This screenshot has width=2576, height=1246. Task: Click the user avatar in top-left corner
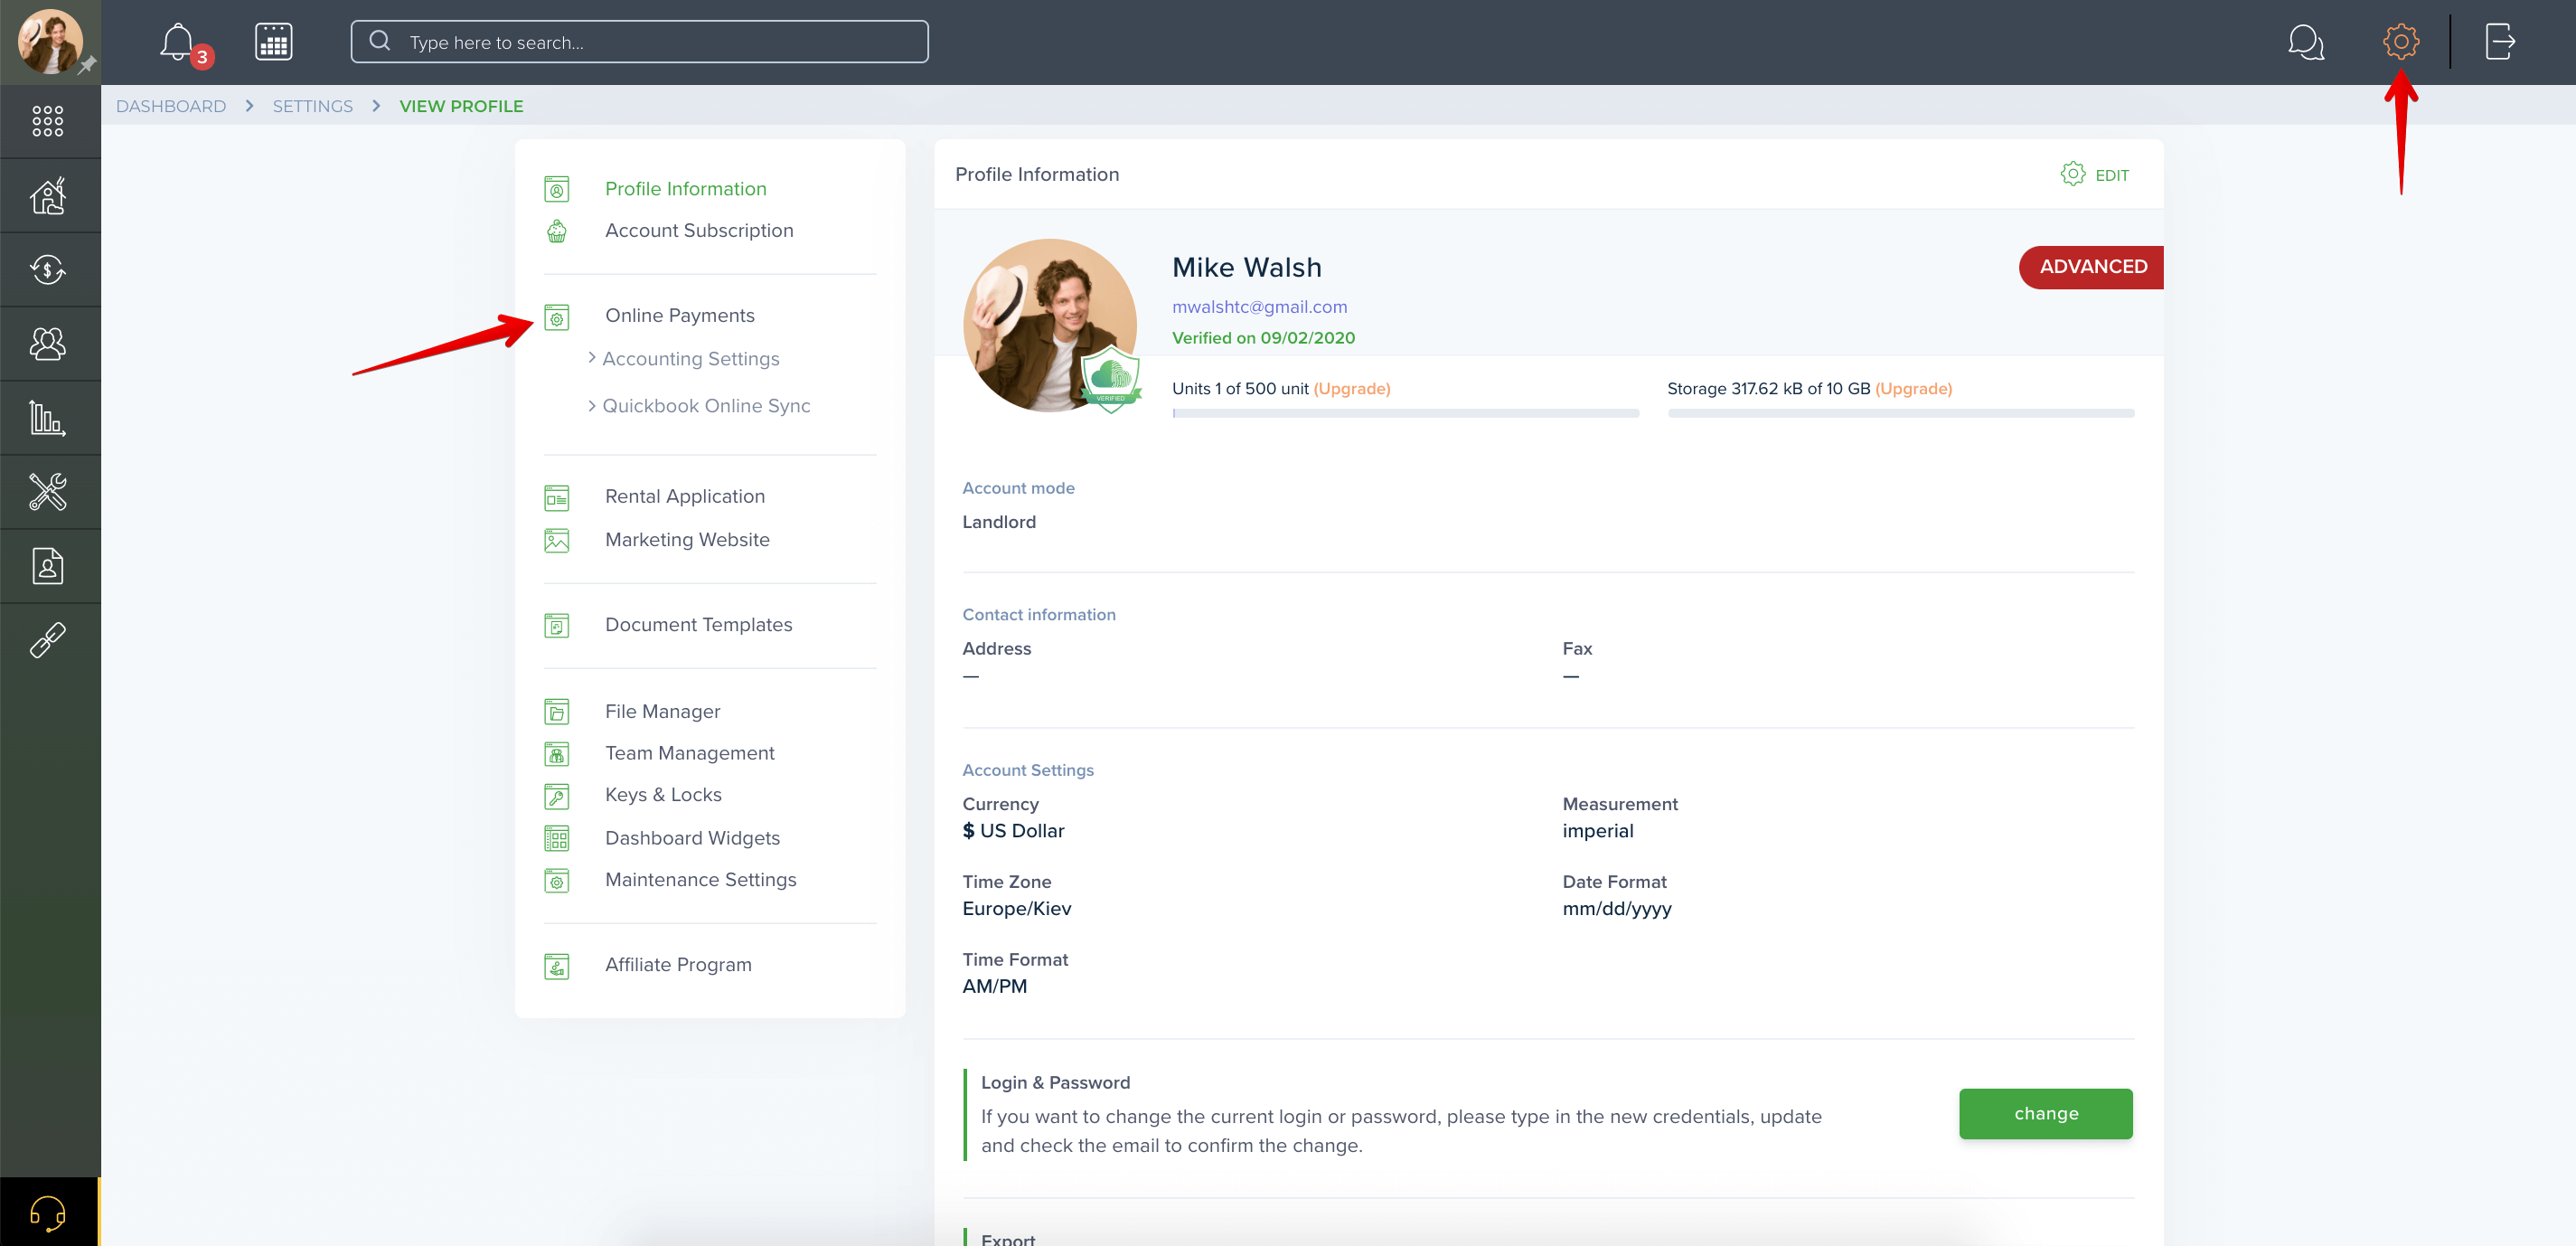click(x=50, y=42)
